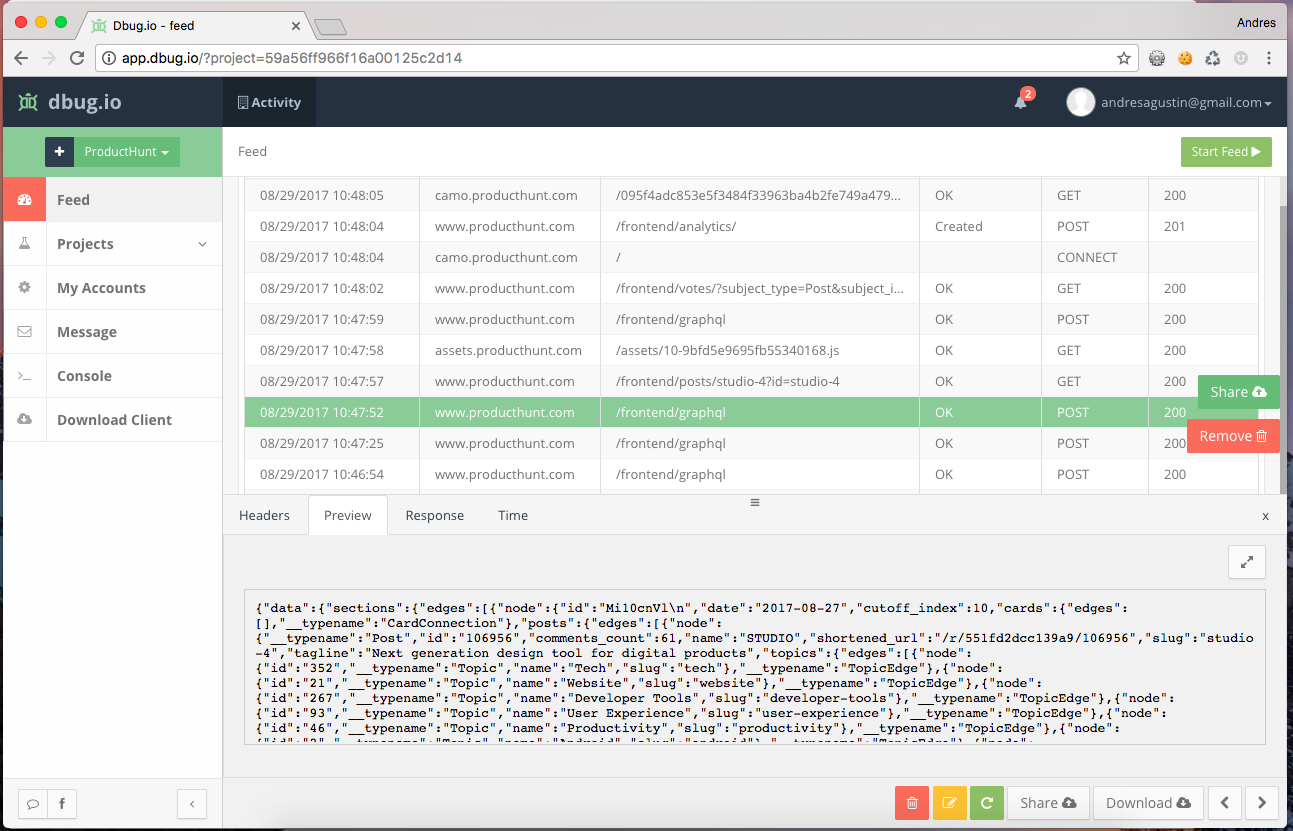1293x831 pixels.
Task: Select the /frontend/posts/studio-4 row
Action: (751, 381)
